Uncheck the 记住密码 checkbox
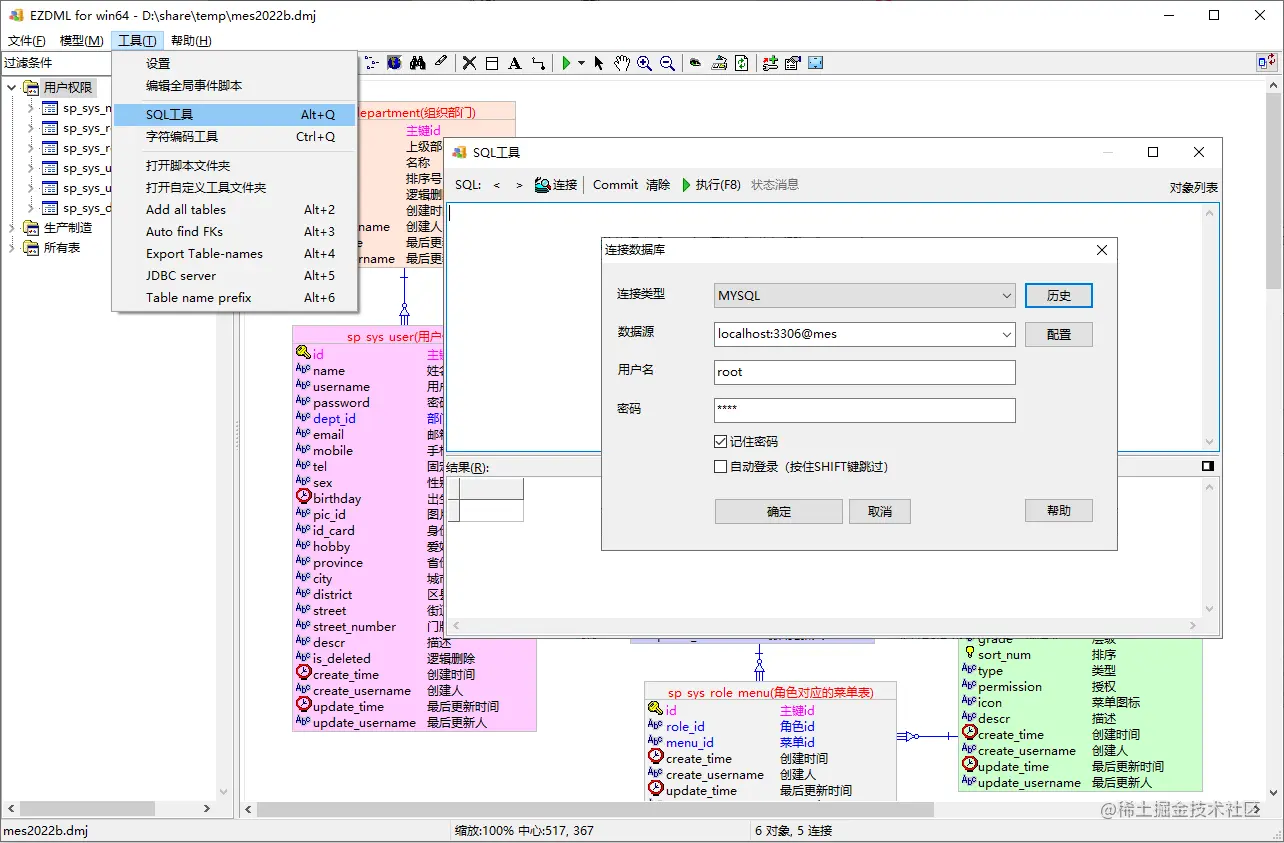Image resolution: width=1284 pixels, height=843 pixels. pos(720,441)
